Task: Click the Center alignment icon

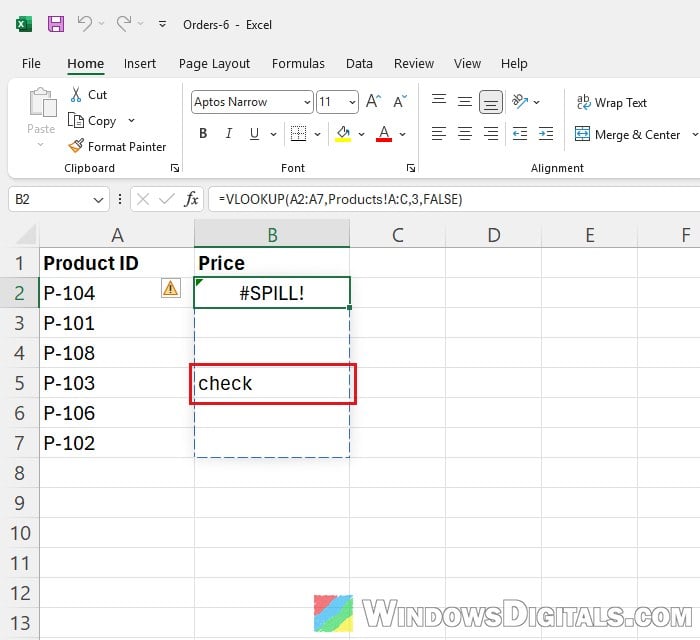Action: (x=465, y=133)
